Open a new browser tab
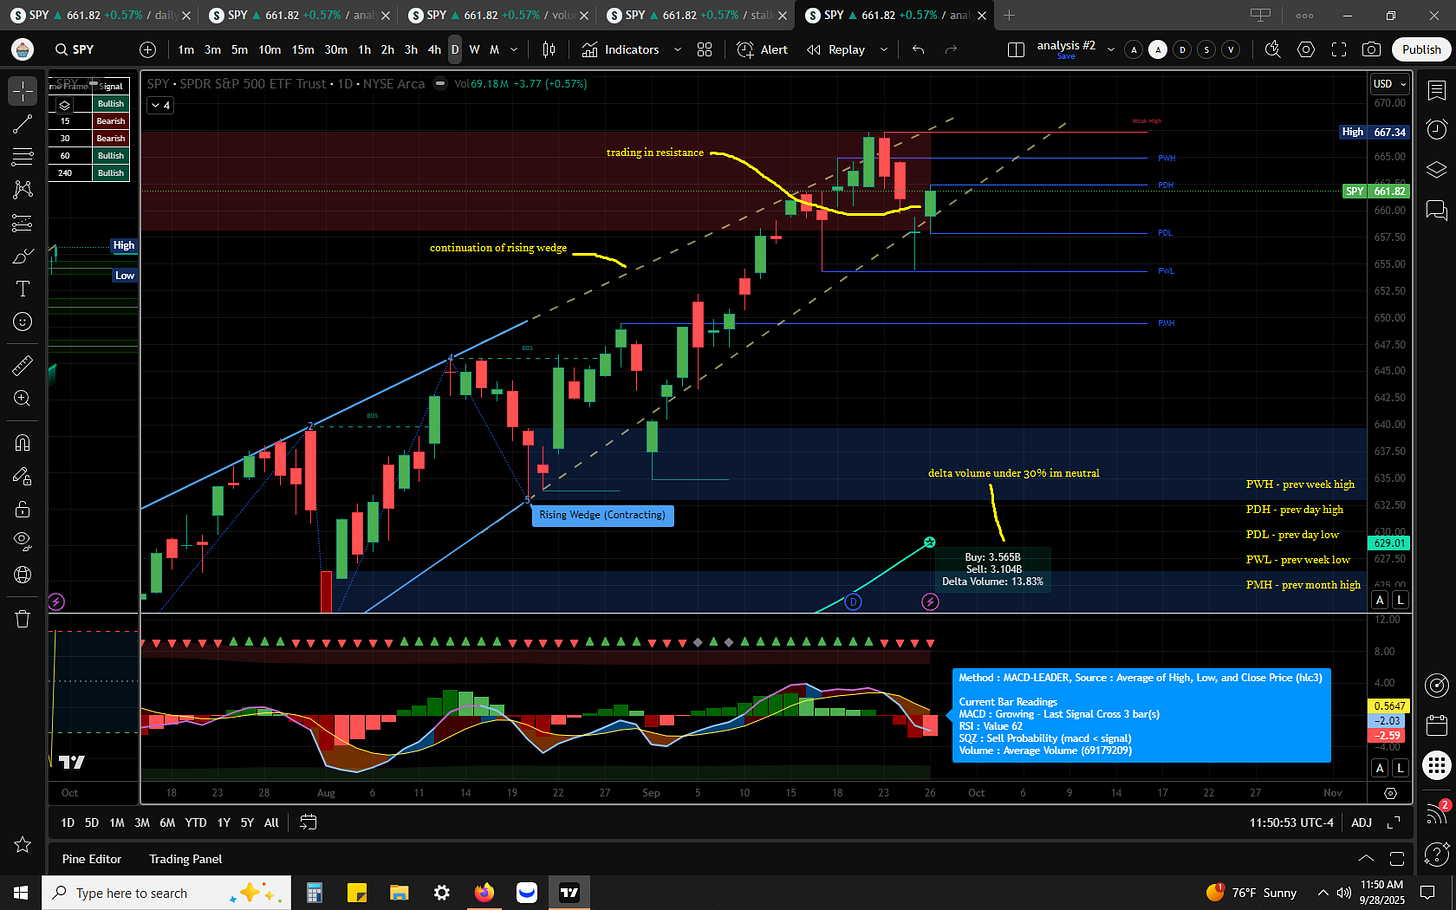Image resolution: width=1456 pixels, height=910 pixels. [1009, 15]
